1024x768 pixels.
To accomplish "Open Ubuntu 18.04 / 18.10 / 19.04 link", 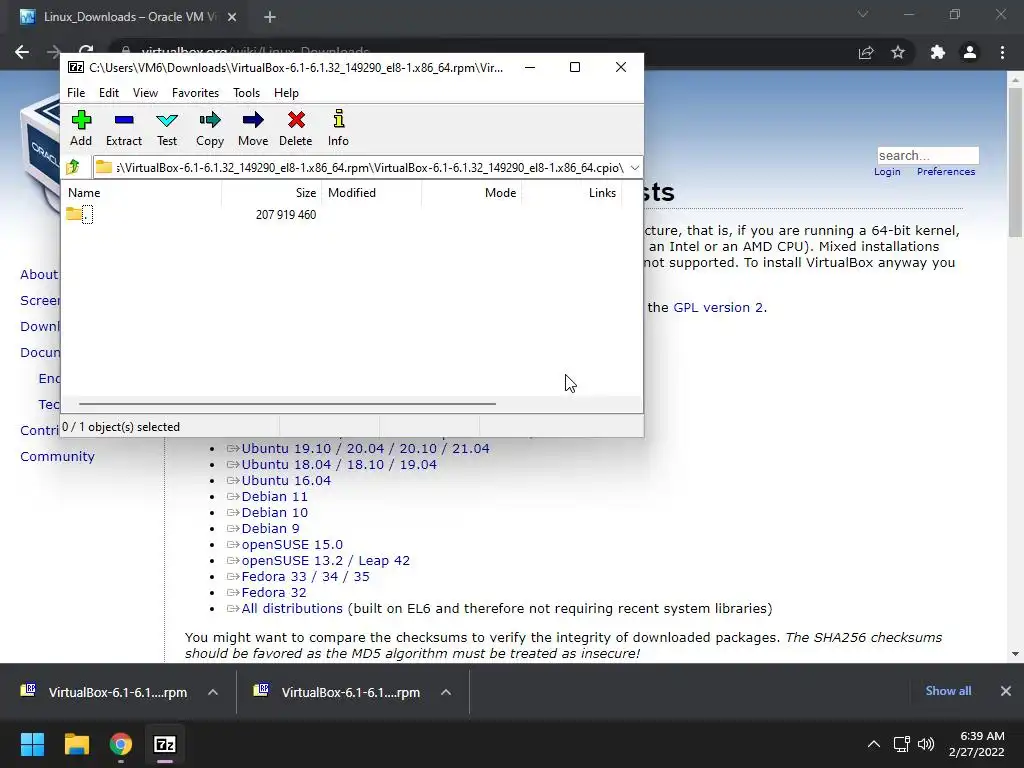I will pyautogui.click(x=339, y=465).
